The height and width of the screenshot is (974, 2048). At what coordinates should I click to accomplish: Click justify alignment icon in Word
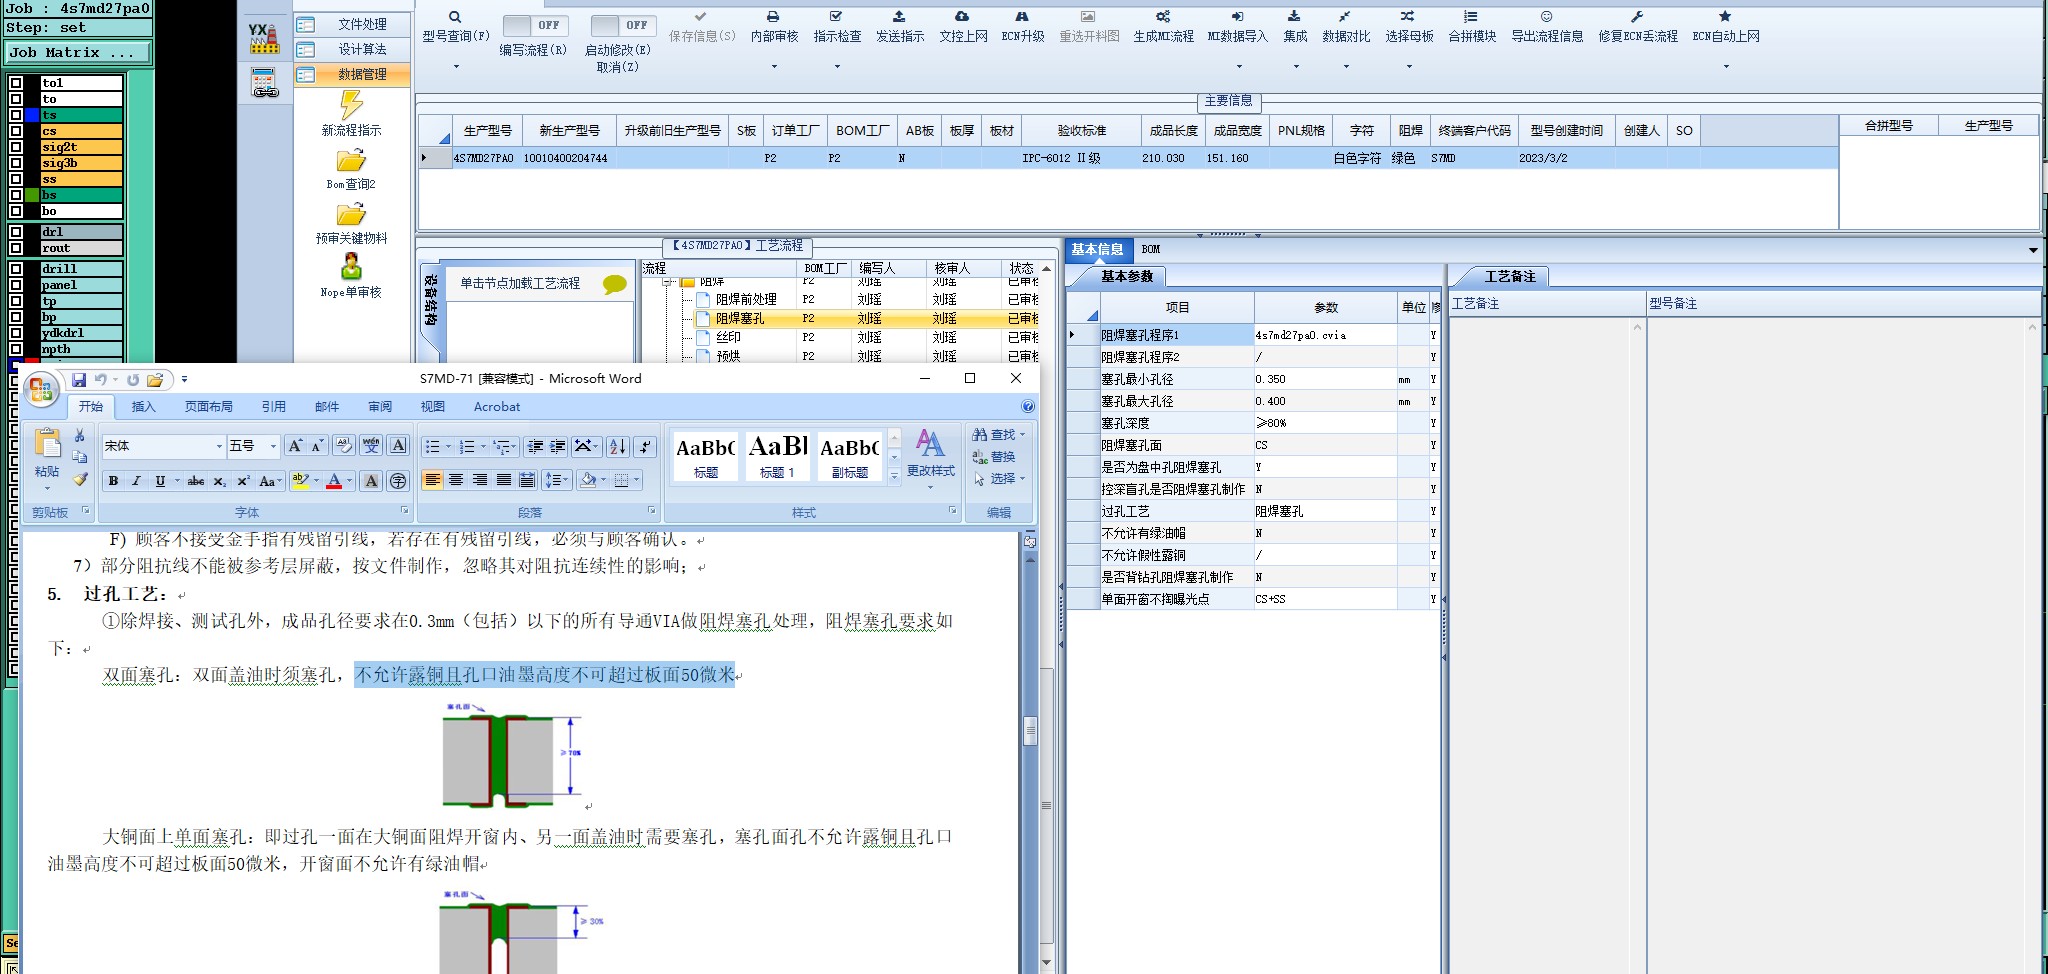point(504,481)
